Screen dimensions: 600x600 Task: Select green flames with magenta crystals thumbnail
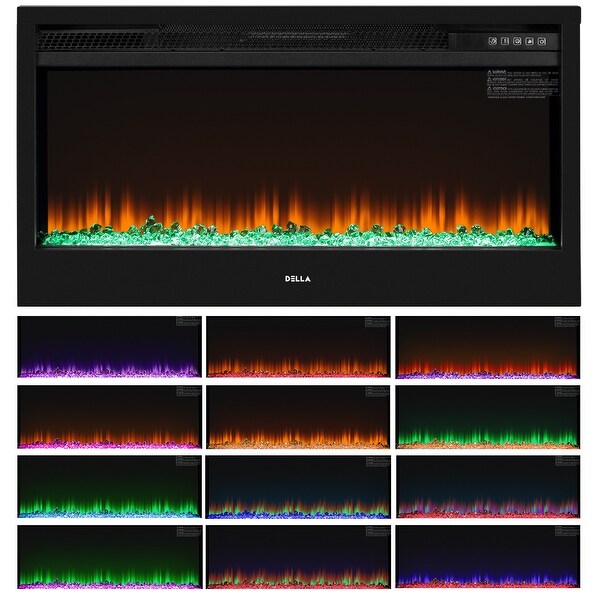click(x=109, y=557)
